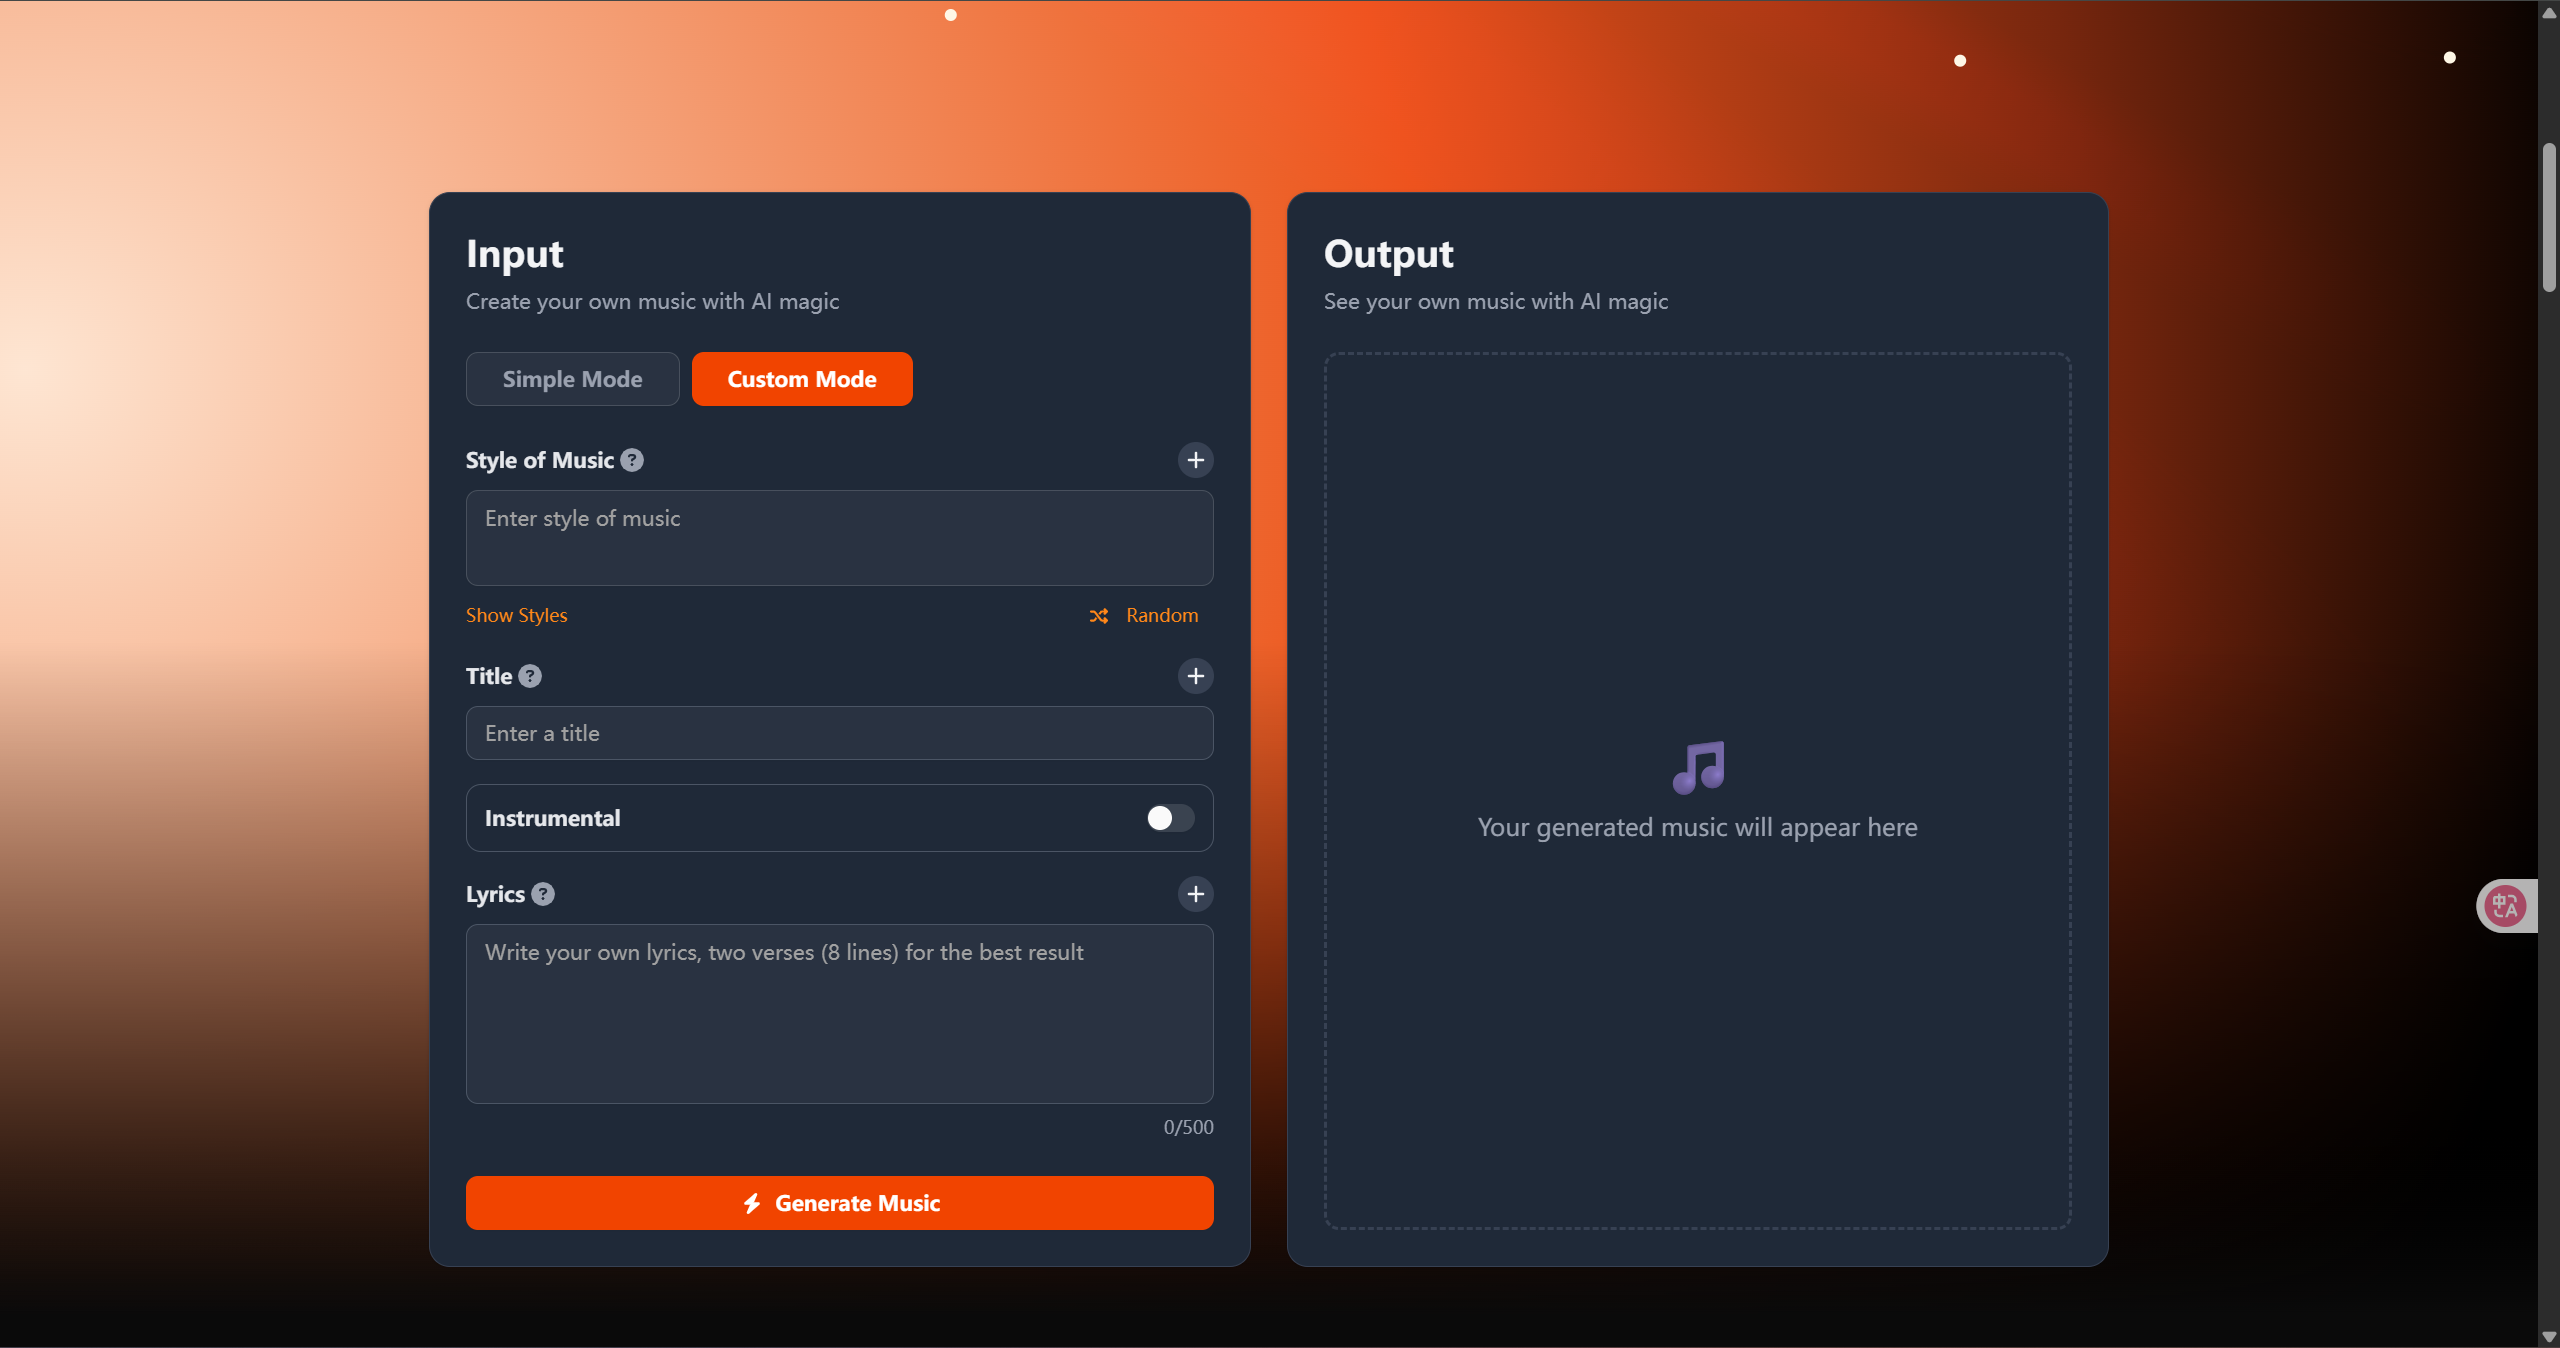
Task: Expand the Show Styles list
Action: tap(516, 615)
